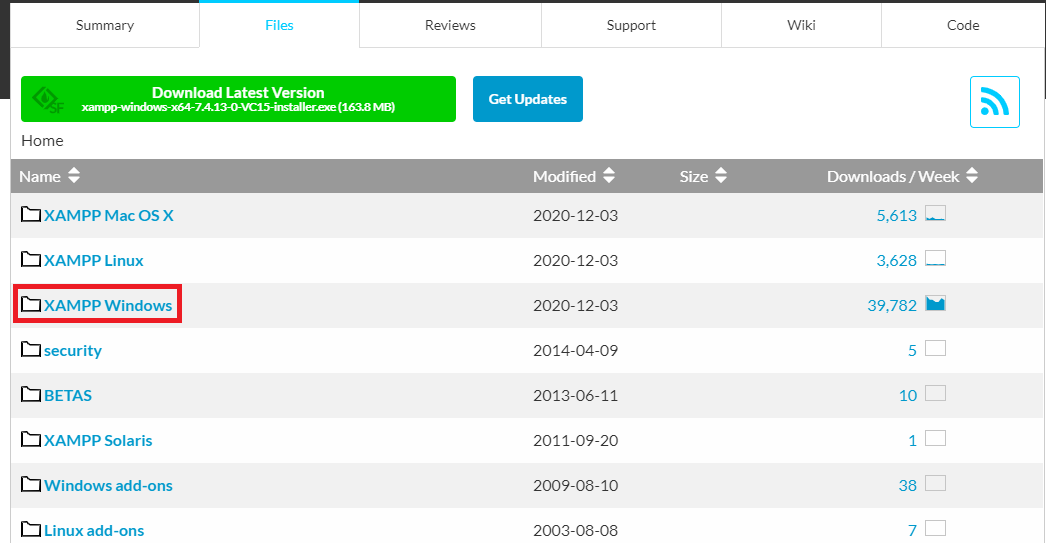Viewport: 1046px width, 543px height.
Task: Click the Get Updates button
Action: [x=528, y=99]
